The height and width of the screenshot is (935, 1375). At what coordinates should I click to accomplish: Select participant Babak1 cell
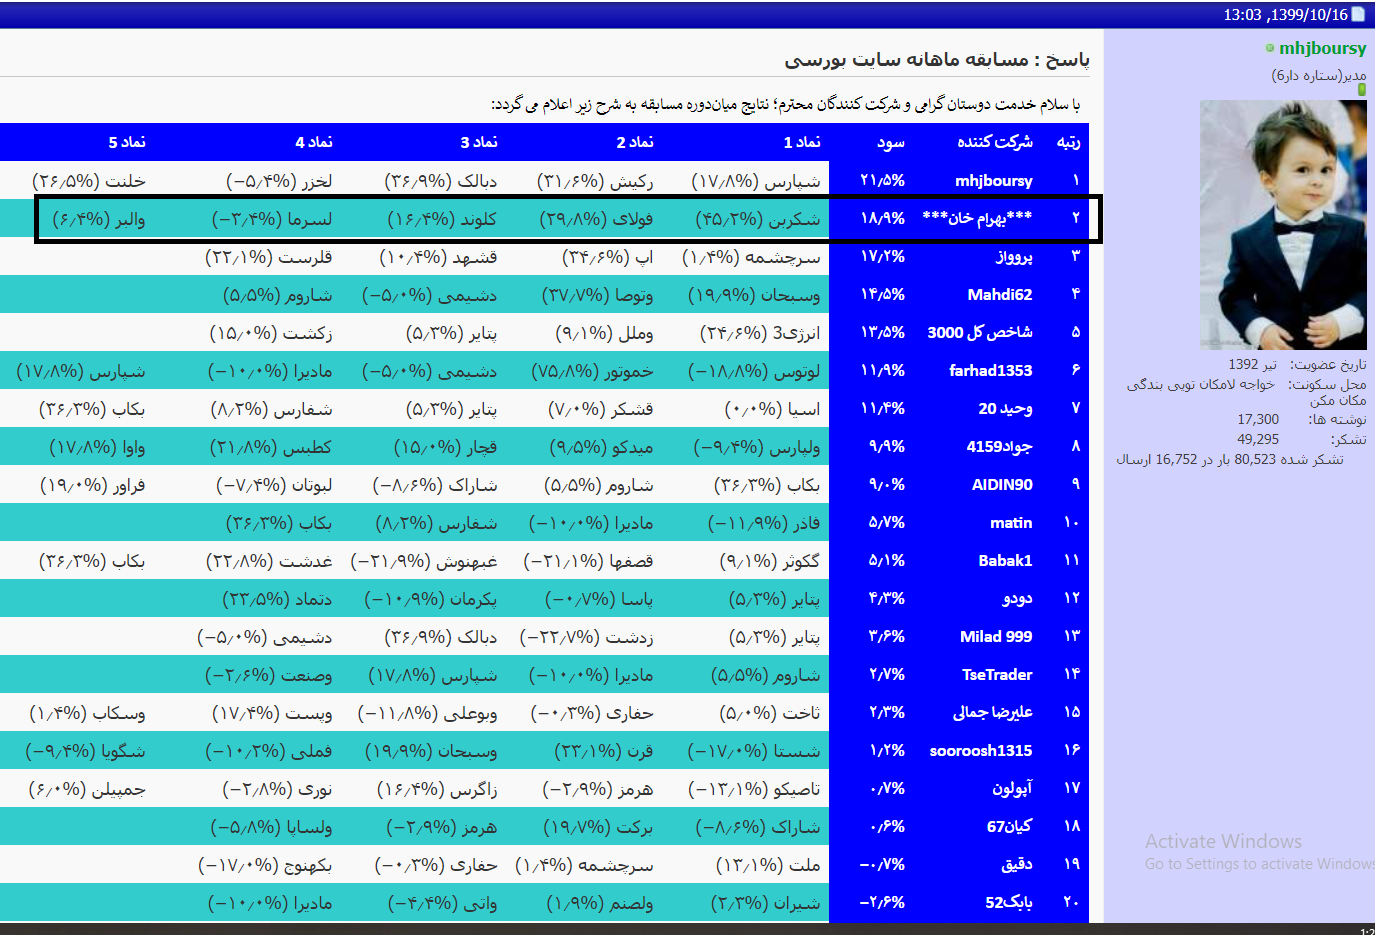(1005, 561)
